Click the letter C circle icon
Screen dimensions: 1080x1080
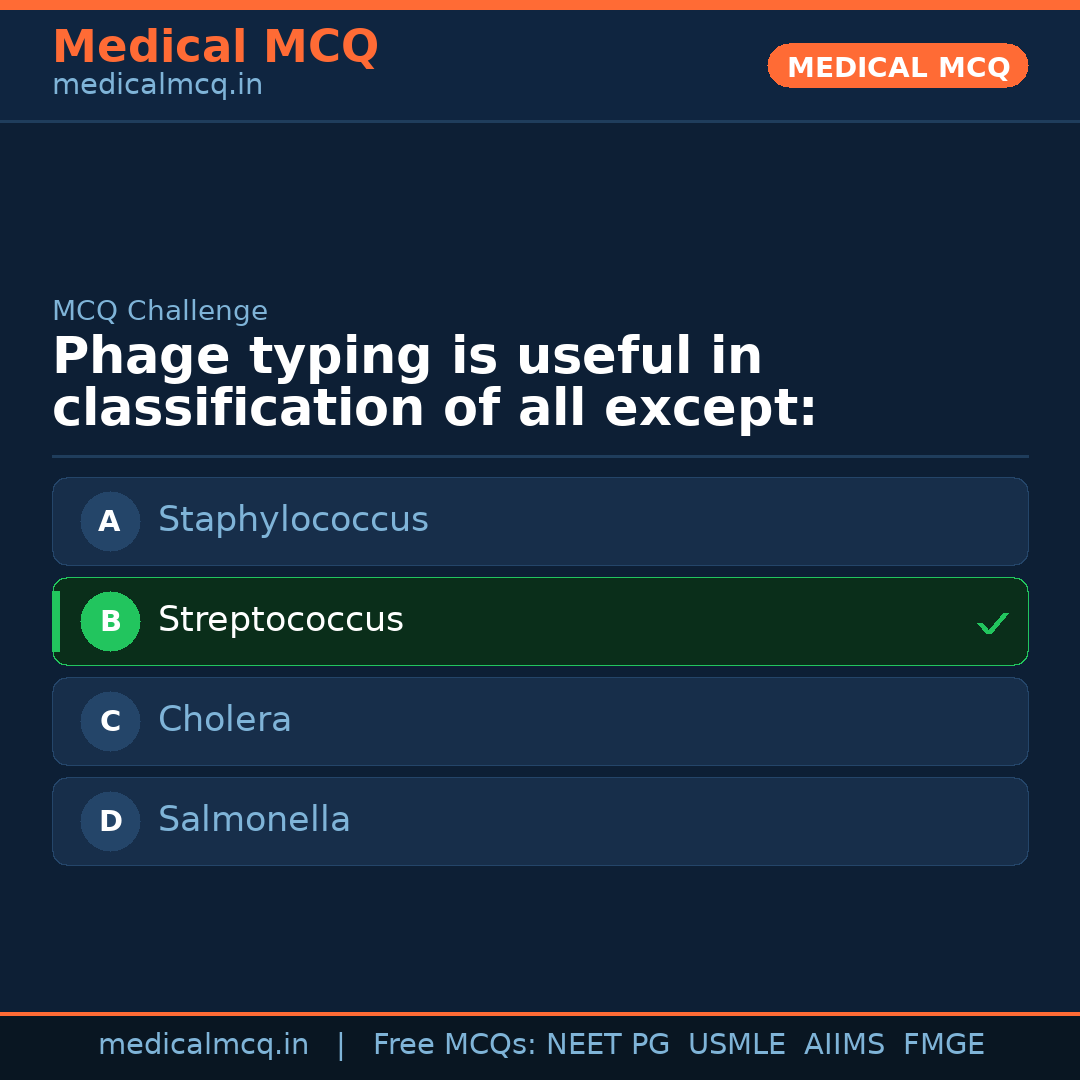[x=110, y=721]
